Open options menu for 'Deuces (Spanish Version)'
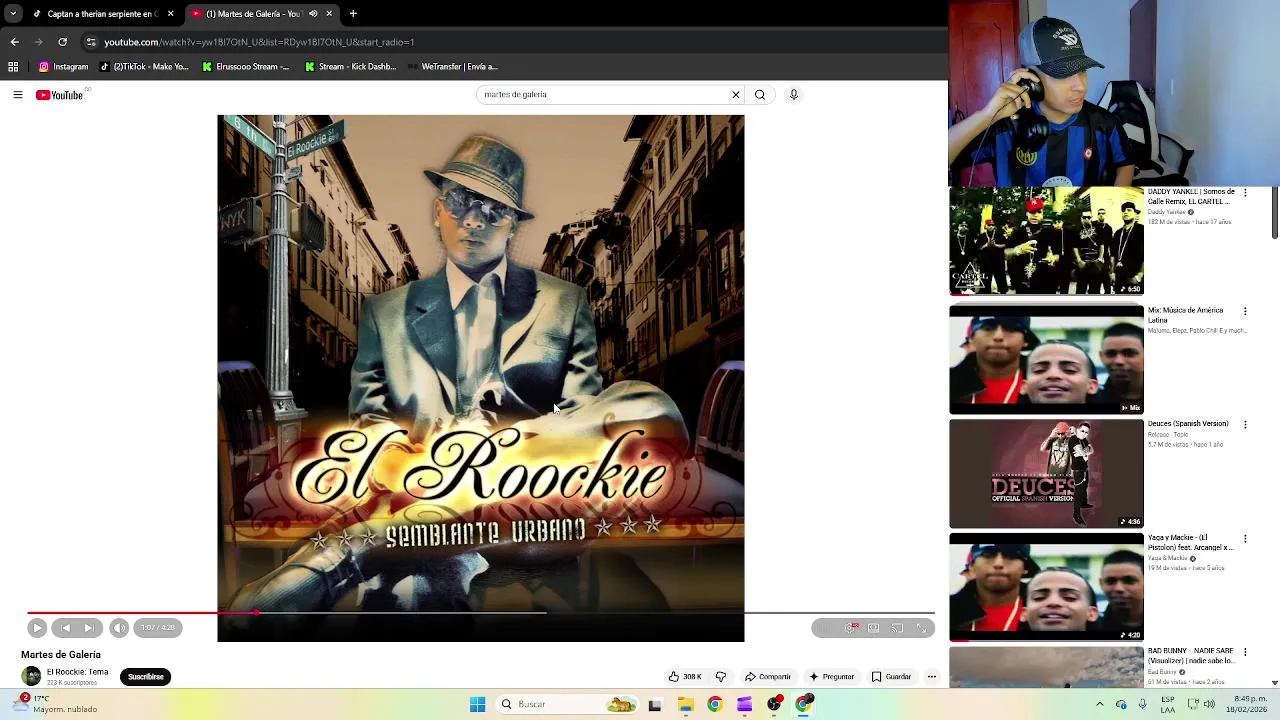 pyautogui.click(x=1245, y=425)
